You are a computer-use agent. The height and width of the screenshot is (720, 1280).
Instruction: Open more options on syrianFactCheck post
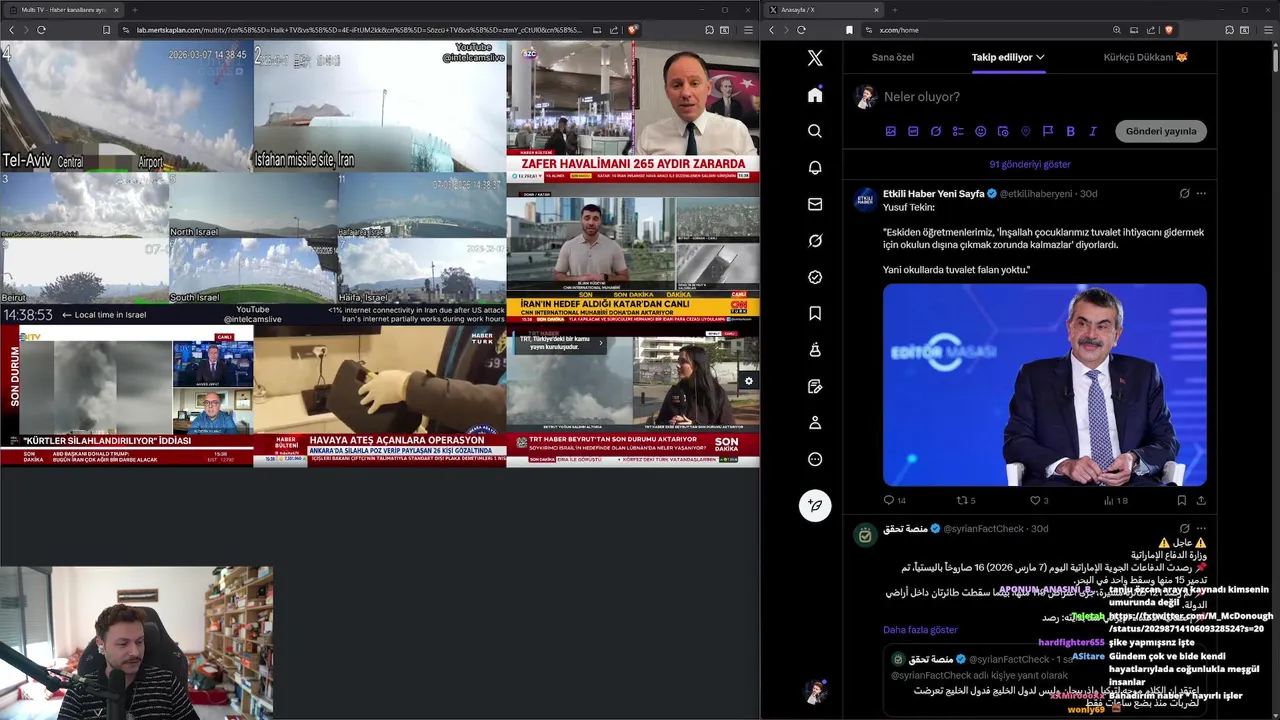point(1201,528)
